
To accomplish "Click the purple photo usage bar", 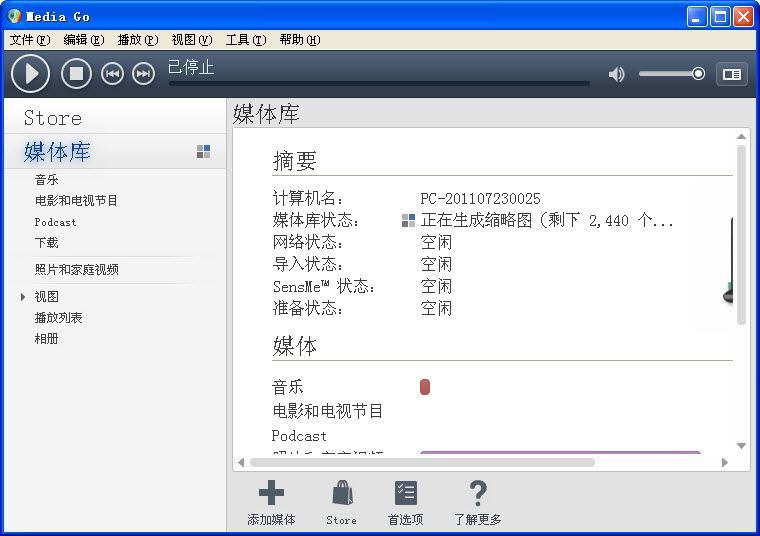I will click(x=560, y=452).
